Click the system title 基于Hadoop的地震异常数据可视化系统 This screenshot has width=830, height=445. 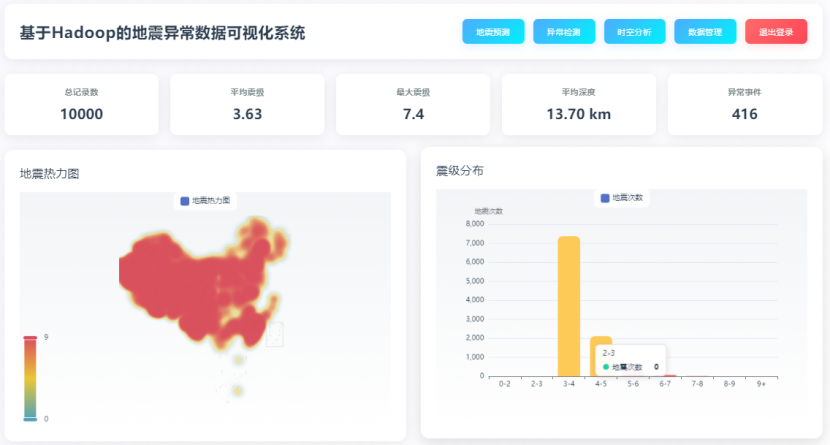click(163, 33)
